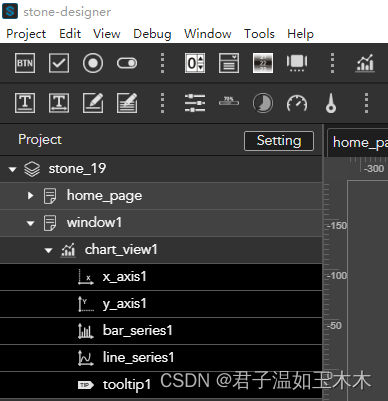Image resolution: width=388 pixels, height=401 pixels.
Task: Select the Label widget tool
Action: pos(25,103)
